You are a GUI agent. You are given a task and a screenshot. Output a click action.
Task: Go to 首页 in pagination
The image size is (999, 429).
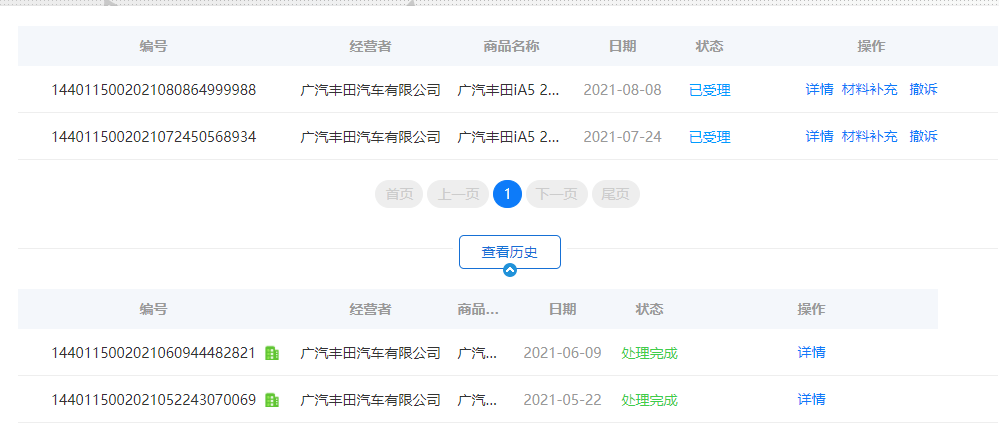(399, 194)
